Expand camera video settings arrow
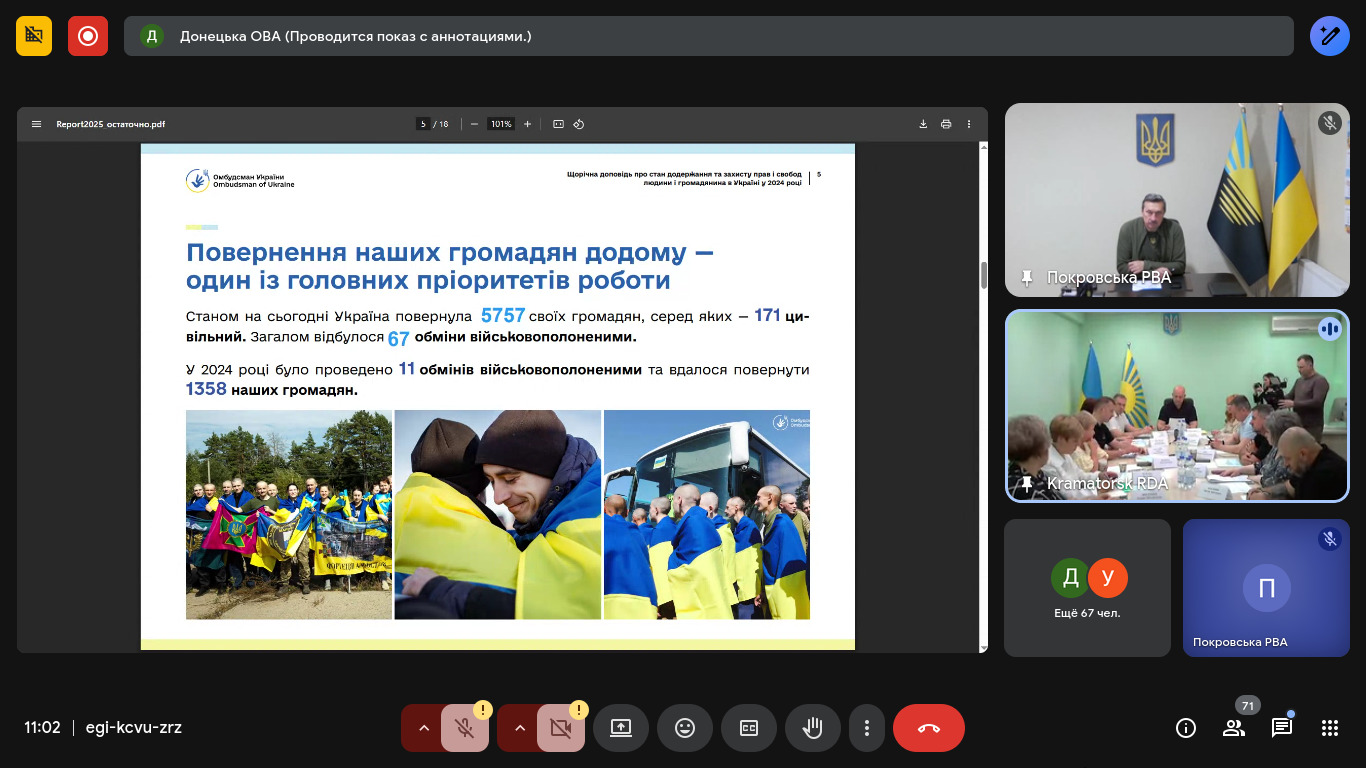 tap(520, 728)
